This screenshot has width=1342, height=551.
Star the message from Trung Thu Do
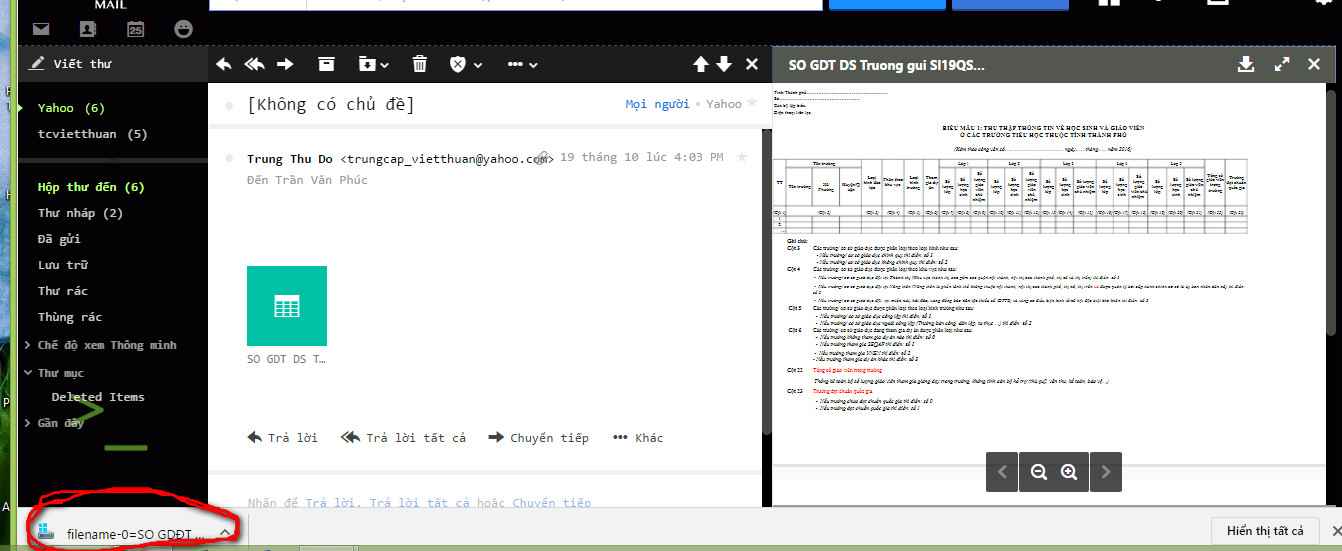[741, 157]
